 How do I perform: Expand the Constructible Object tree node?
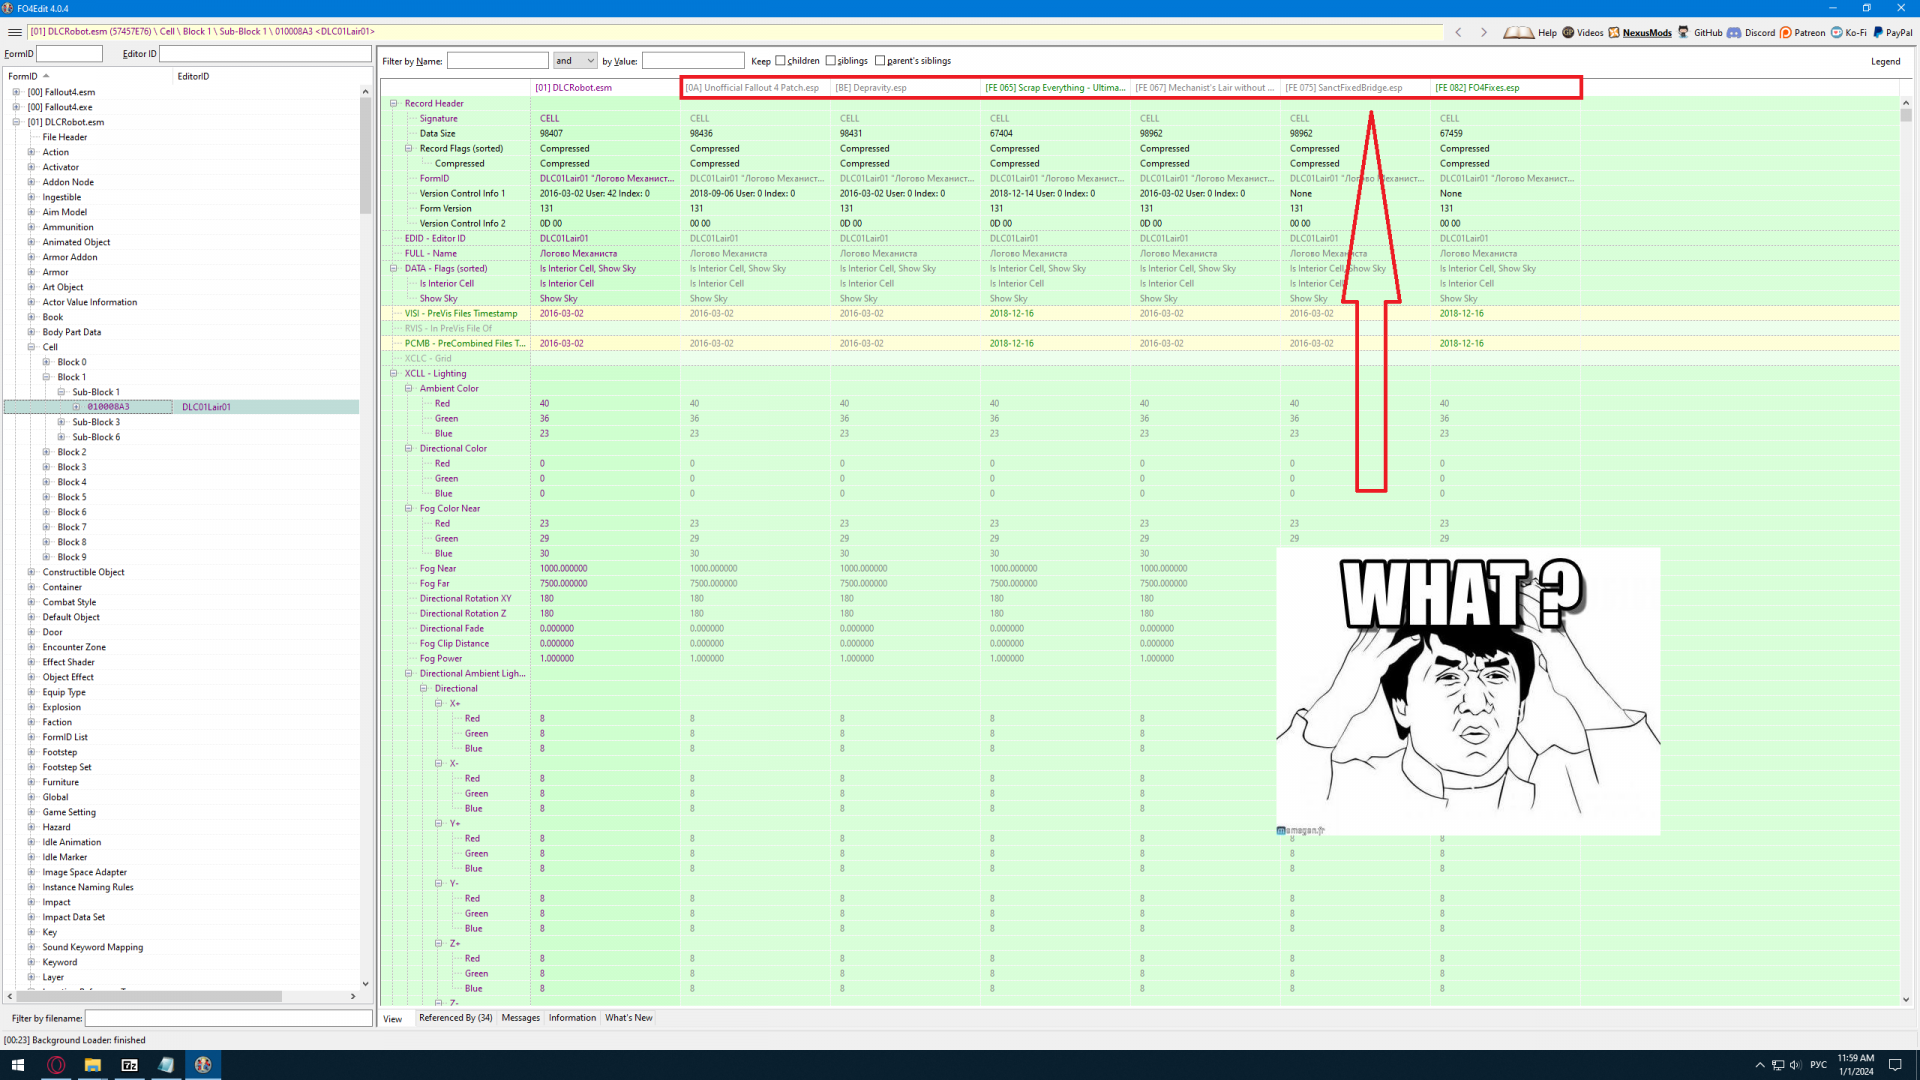(31, 572)
